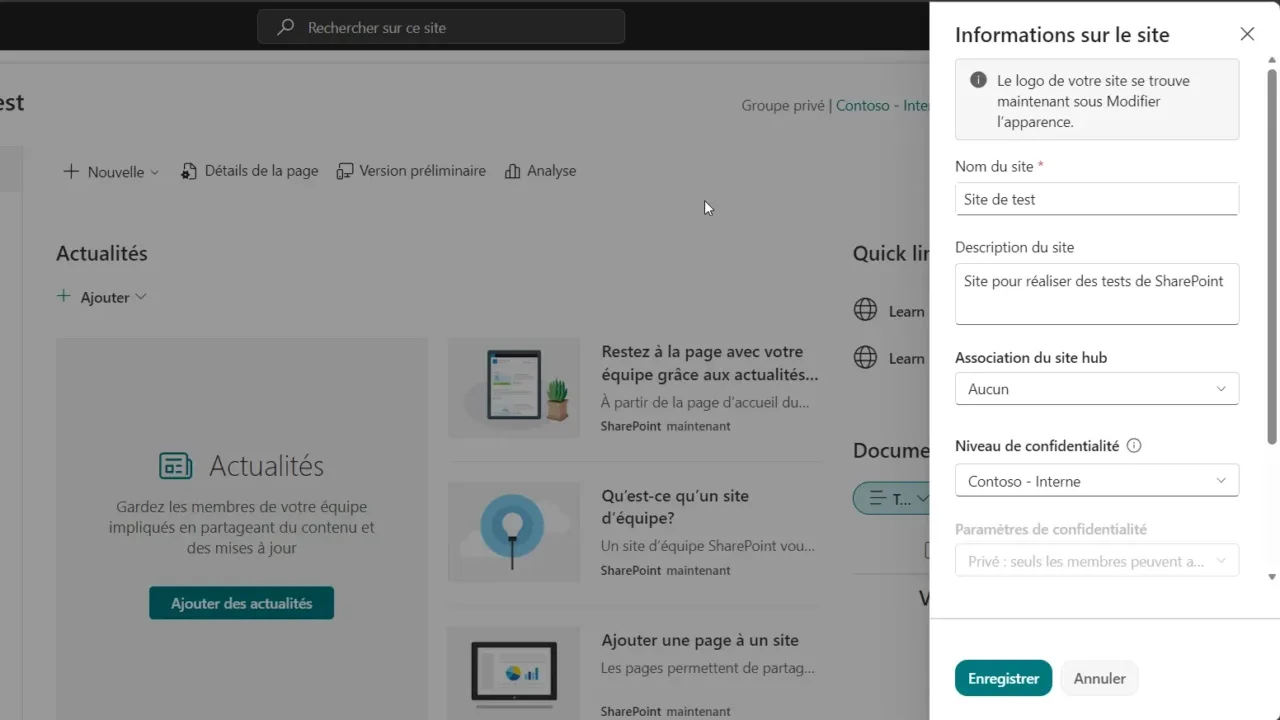
Task: Expand the Nouvelle dropdown chevron
Action: [x=154, y=172]
